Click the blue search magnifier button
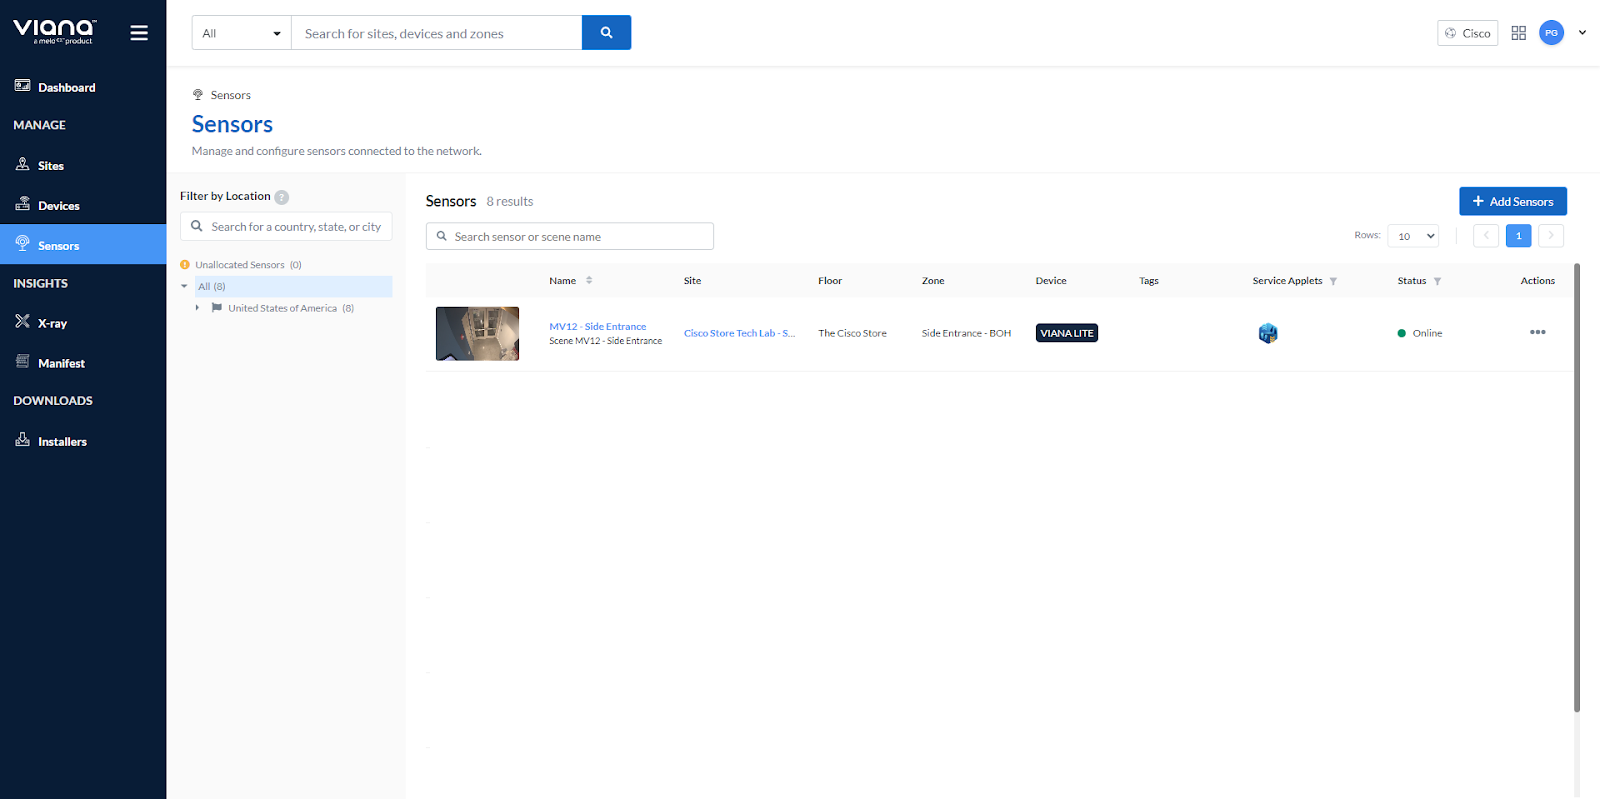The height and width of the screenshot is (799, 1600). point(606,33)
